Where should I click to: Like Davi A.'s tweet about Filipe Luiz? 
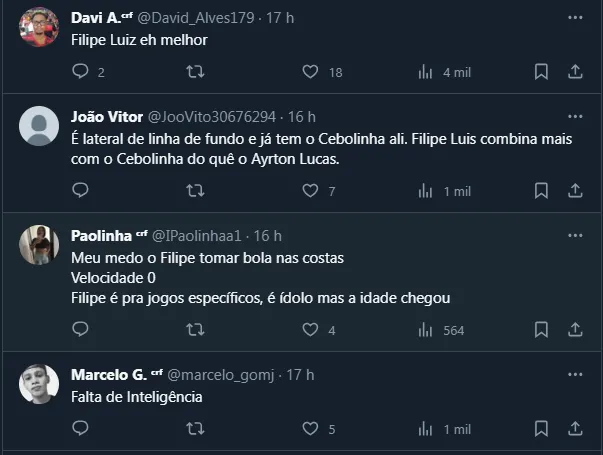[310, 72]
